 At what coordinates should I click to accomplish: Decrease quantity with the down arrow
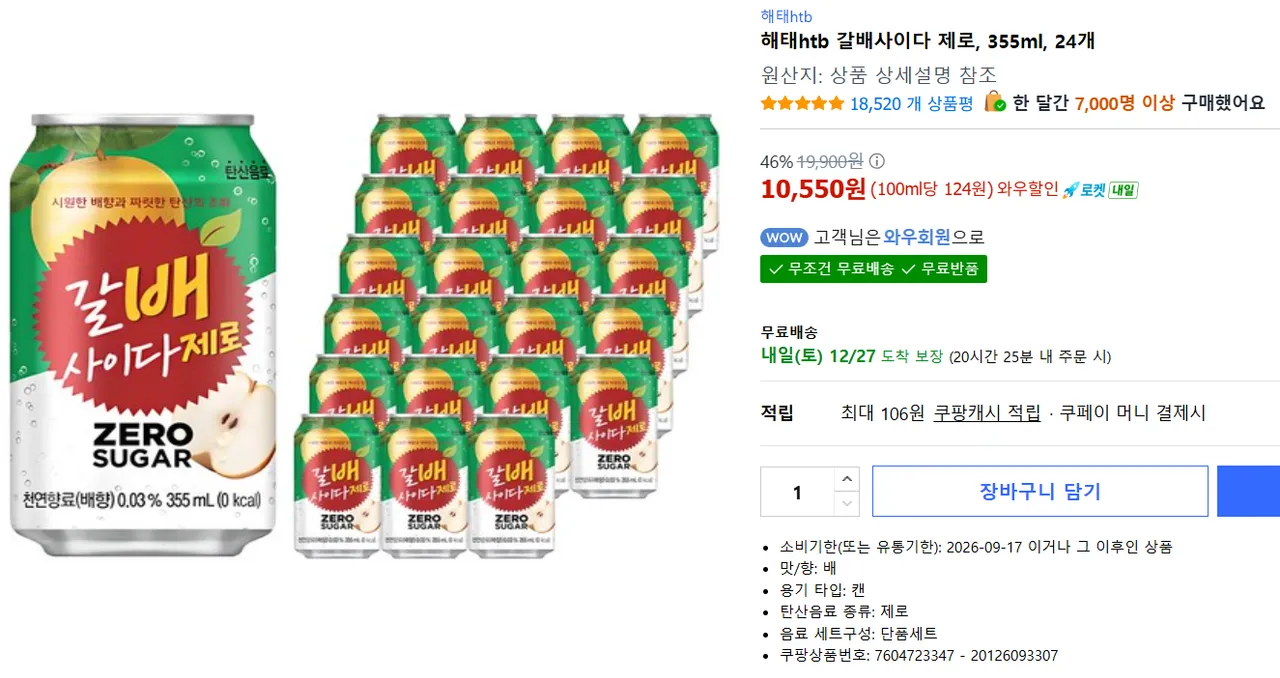pos(846,504)
